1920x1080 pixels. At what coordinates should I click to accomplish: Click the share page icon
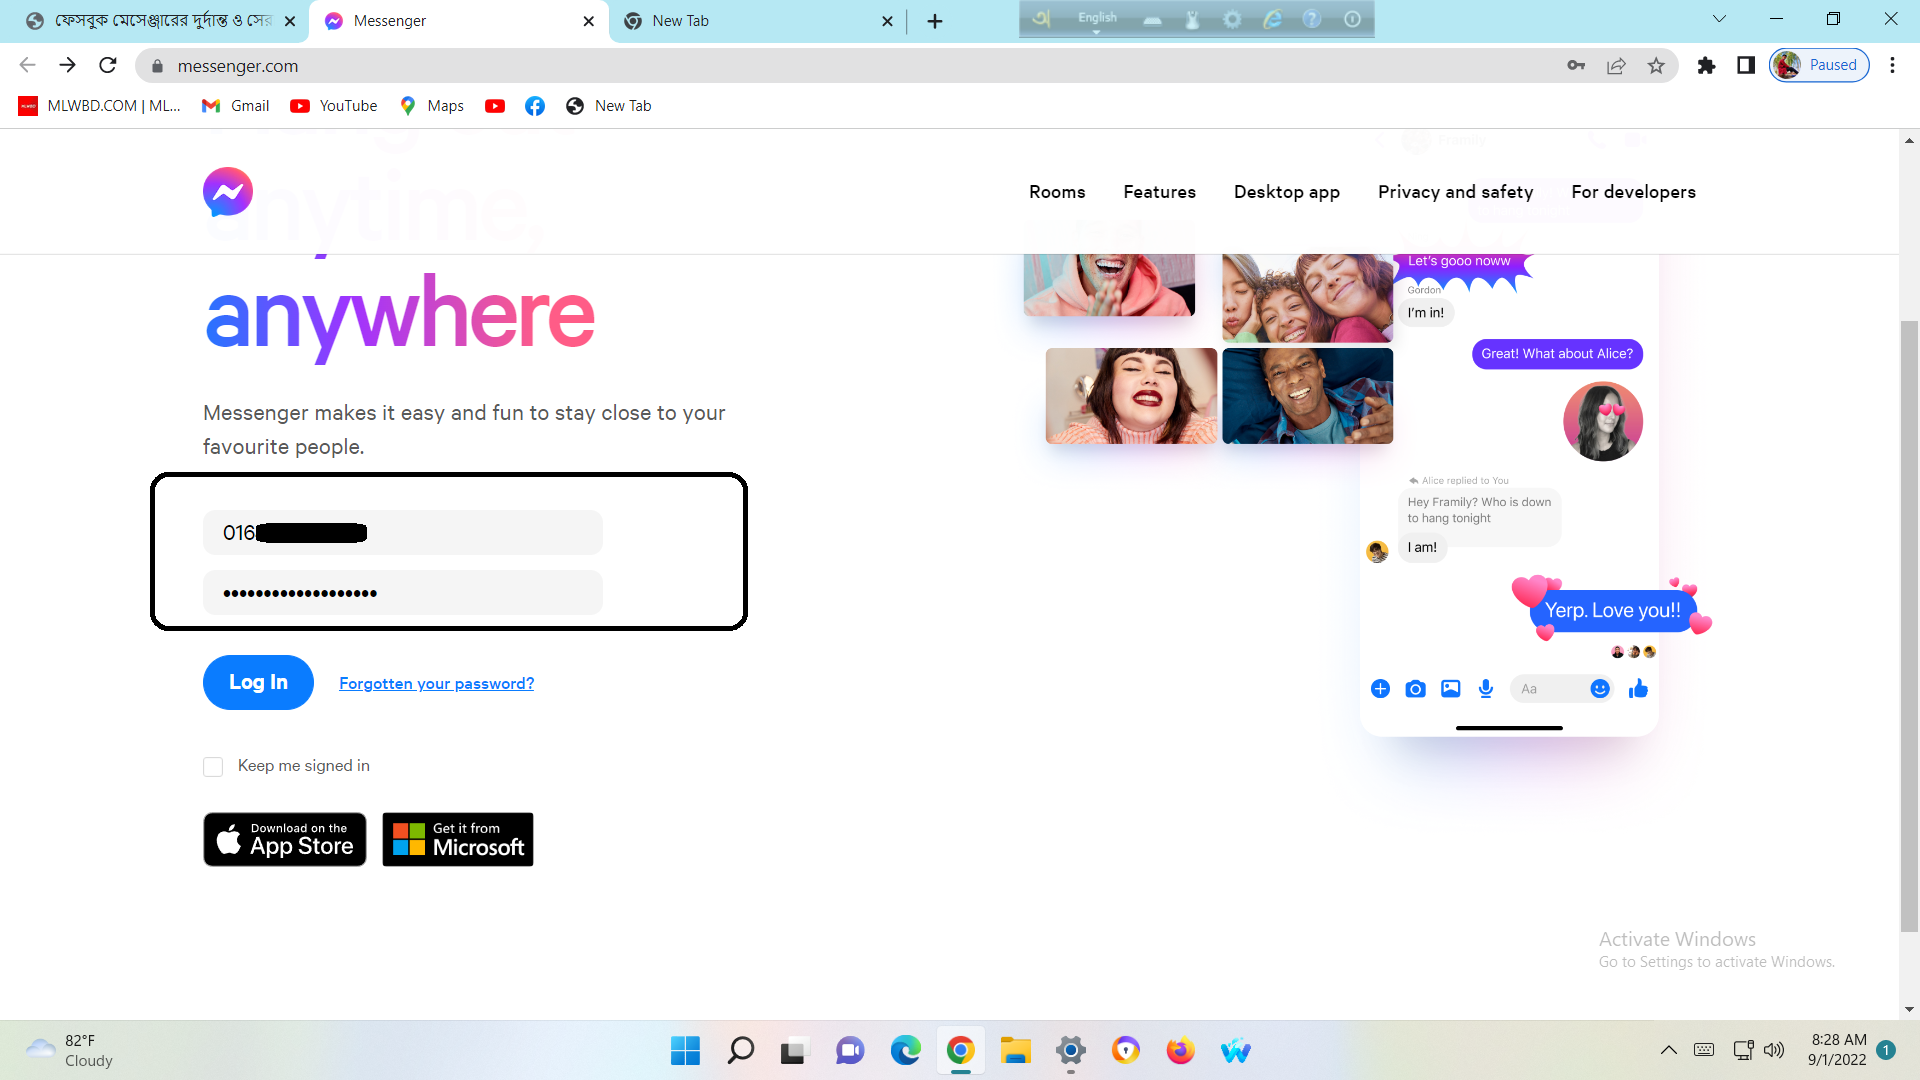pos(1616,66)
